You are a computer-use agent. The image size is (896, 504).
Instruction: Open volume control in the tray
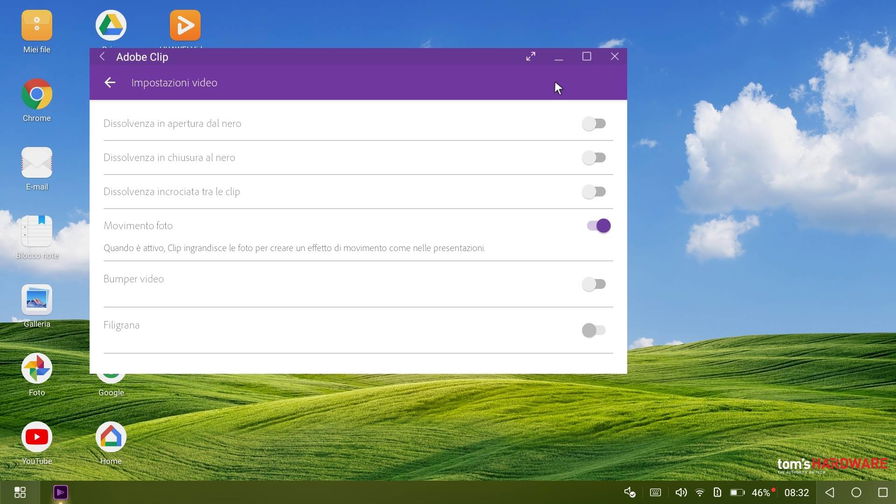(681, 492)
